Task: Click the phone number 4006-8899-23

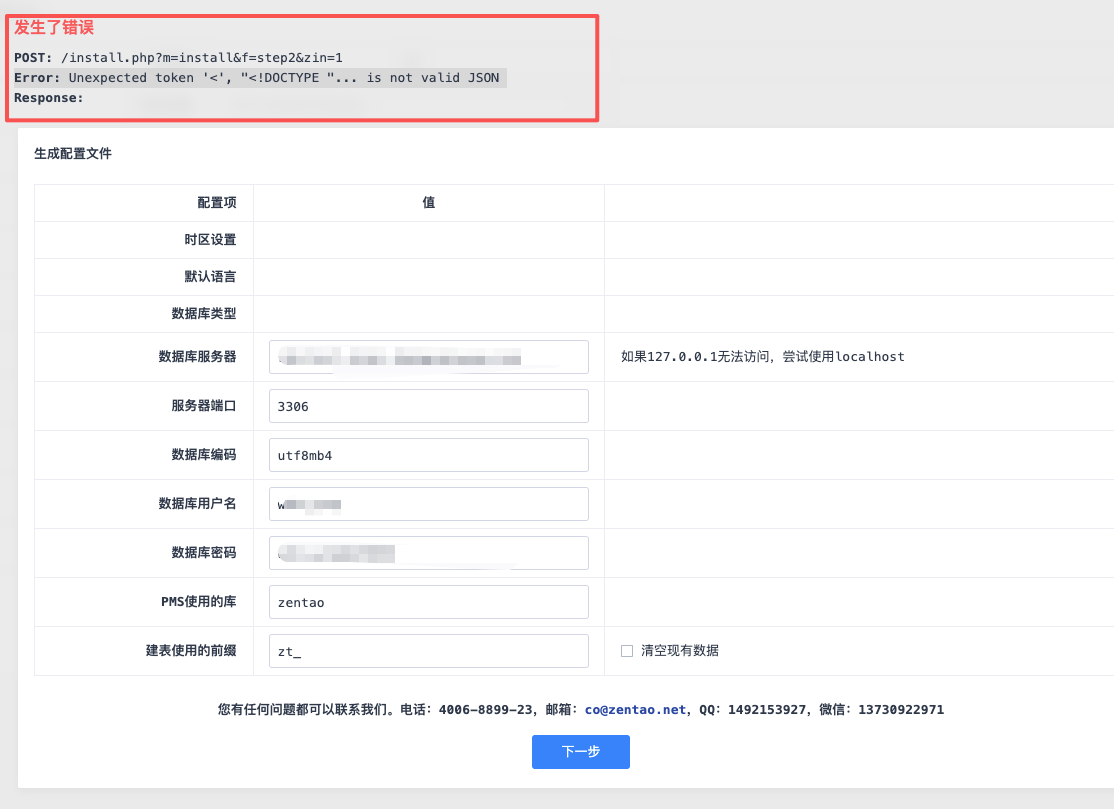Action: tap(485, 710)
